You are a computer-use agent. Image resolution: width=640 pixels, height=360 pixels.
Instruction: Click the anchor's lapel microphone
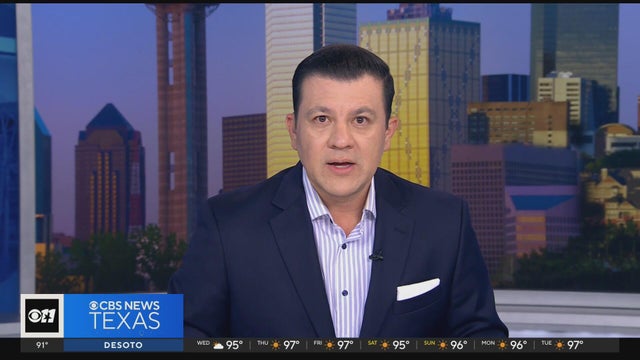click(376, 256)
